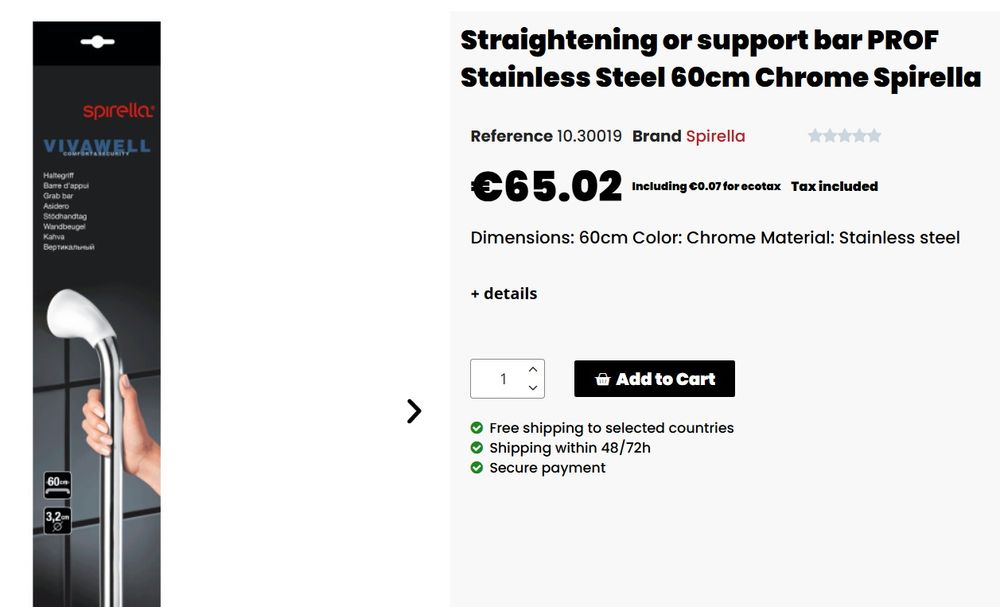Rate the product one star

(x=815, y=136)
